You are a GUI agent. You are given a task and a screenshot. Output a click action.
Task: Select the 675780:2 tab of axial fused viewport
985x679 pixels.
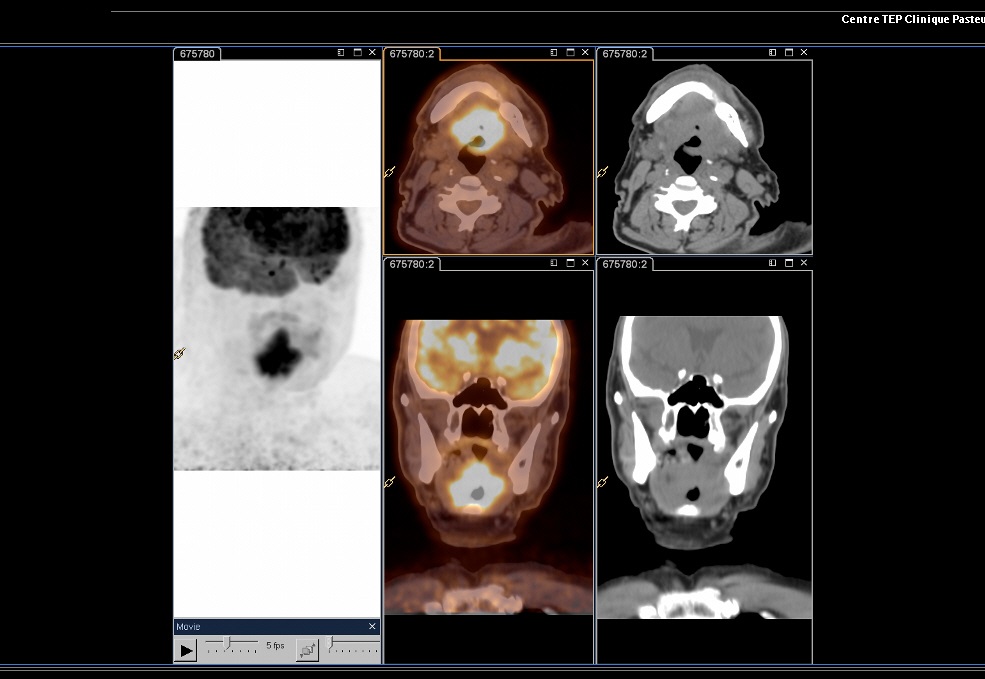tap(412, 54)
